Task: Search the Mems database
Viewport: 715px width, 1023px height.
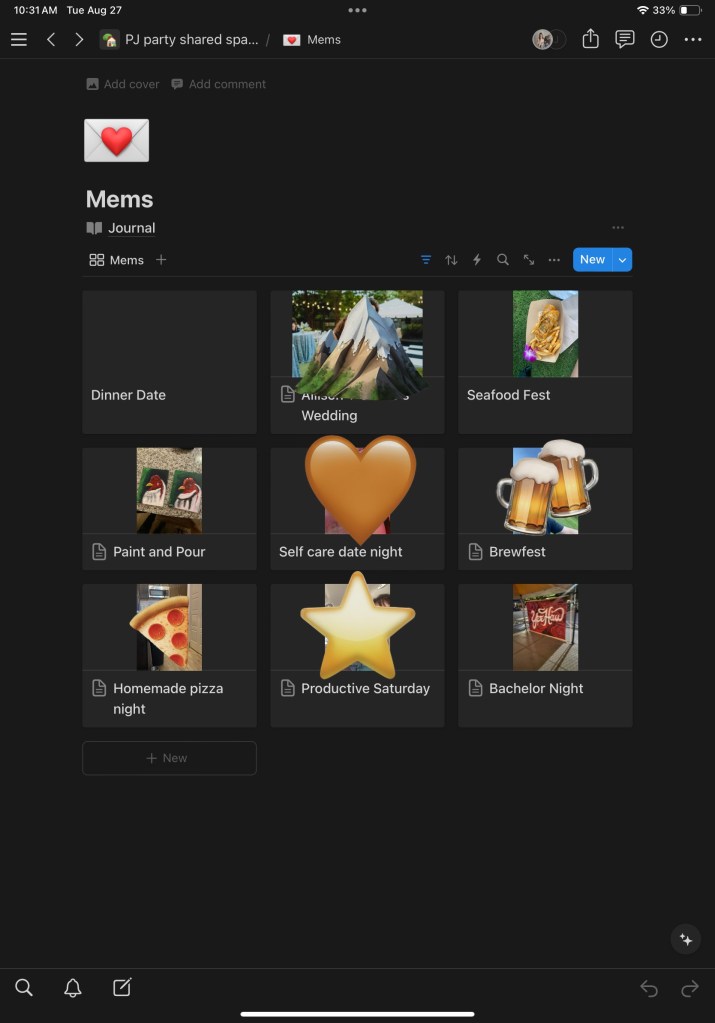Action: pos(502,260)
